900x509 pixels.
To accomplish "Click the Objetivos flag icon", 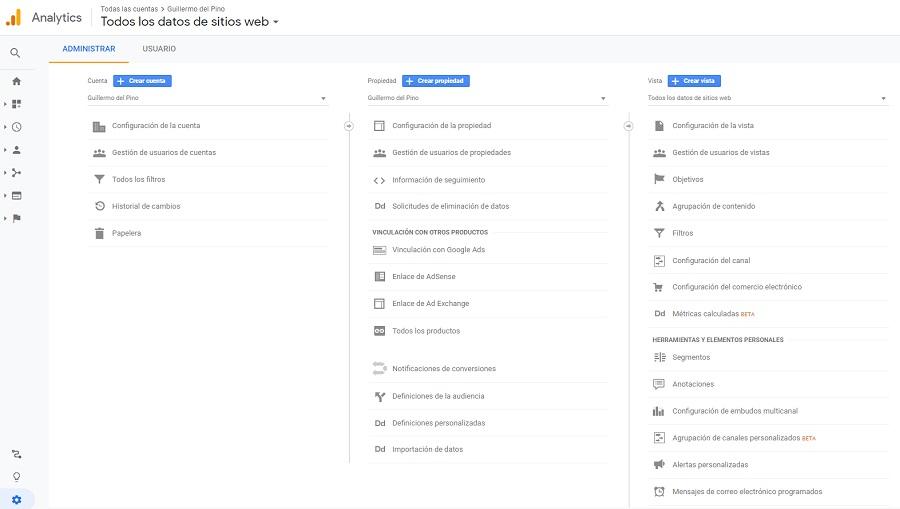I will point(659,179).
